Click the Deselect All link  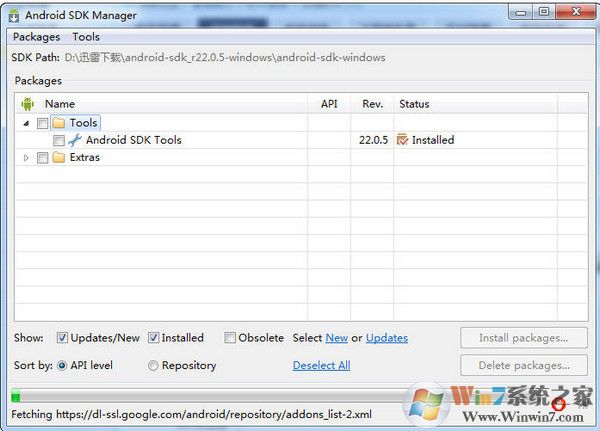coord(321,366)
